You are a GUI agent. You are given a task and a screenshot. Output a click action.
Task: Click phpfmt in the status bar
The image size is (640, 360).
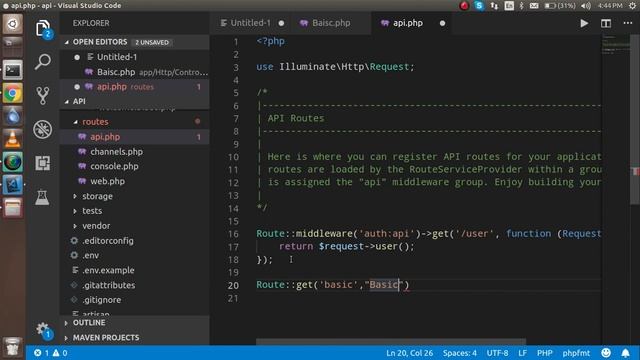pos(576,353)
